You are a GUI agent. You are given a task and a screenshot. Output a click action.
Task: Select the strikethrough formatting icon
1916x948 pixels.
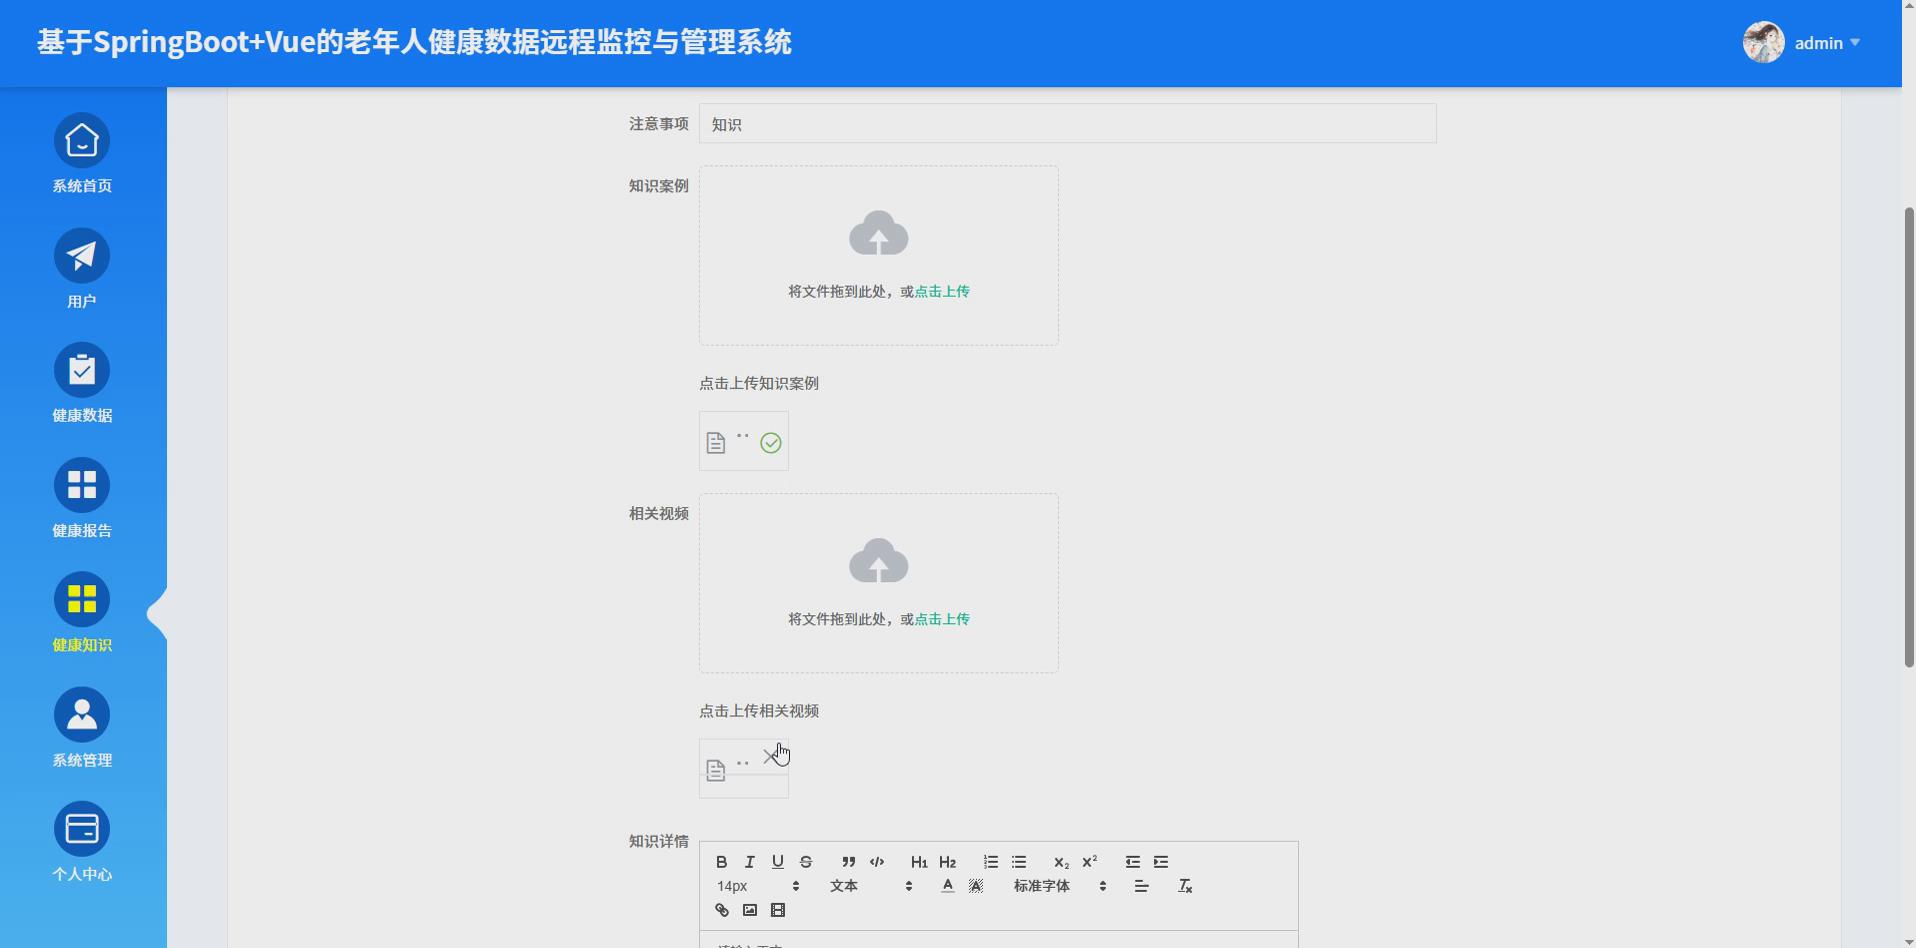pos(806,861)
